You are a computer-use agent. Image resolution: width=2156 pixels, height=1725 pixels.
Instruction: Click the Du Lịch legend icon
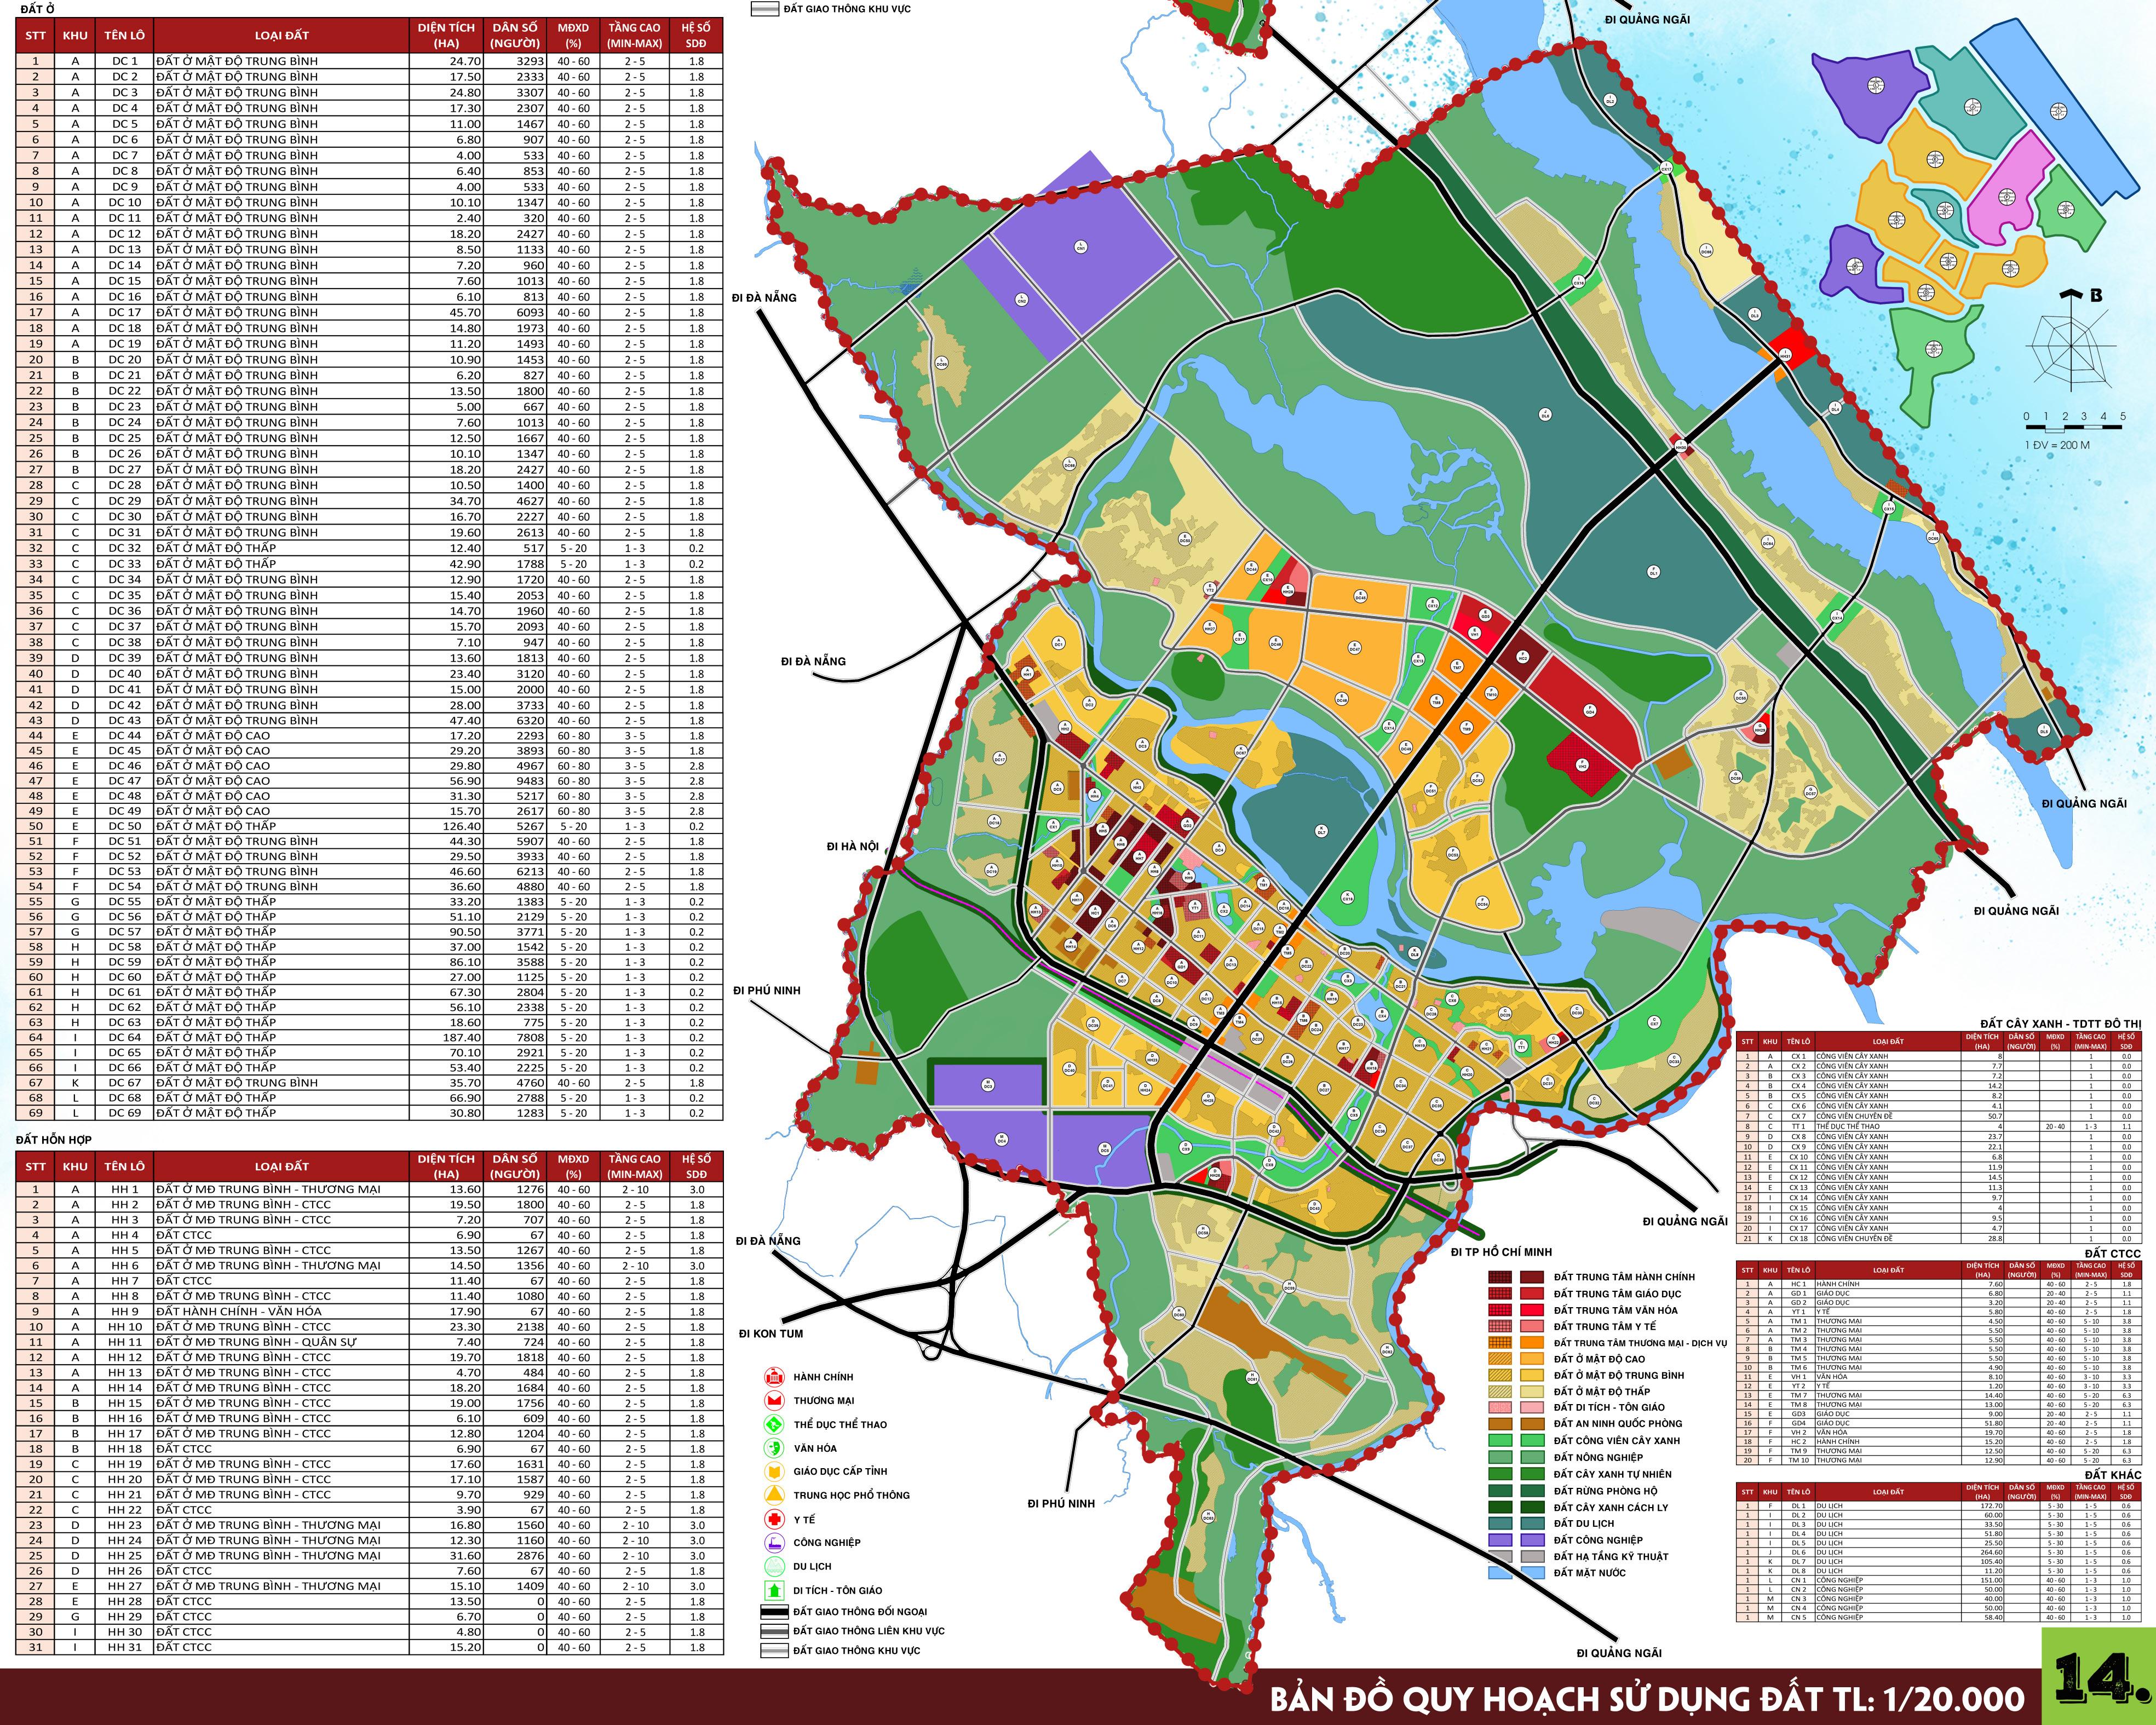(x=774, y=1566)
